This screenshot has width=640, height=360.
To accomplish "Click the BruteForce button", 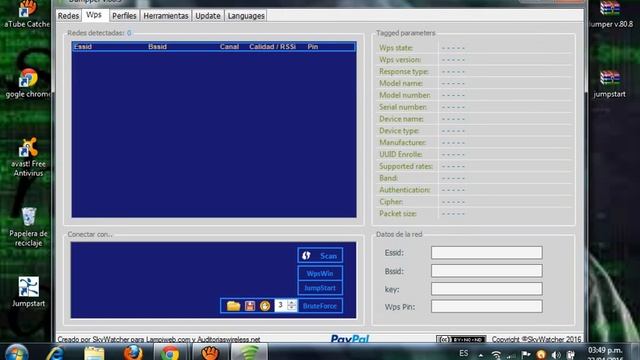I will (x=320, y=306).
